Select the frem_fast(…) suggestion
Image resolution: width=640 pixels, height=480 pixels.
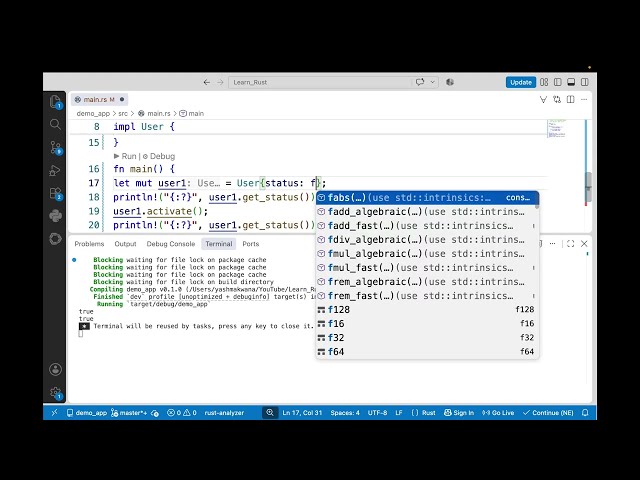(427, 296)
